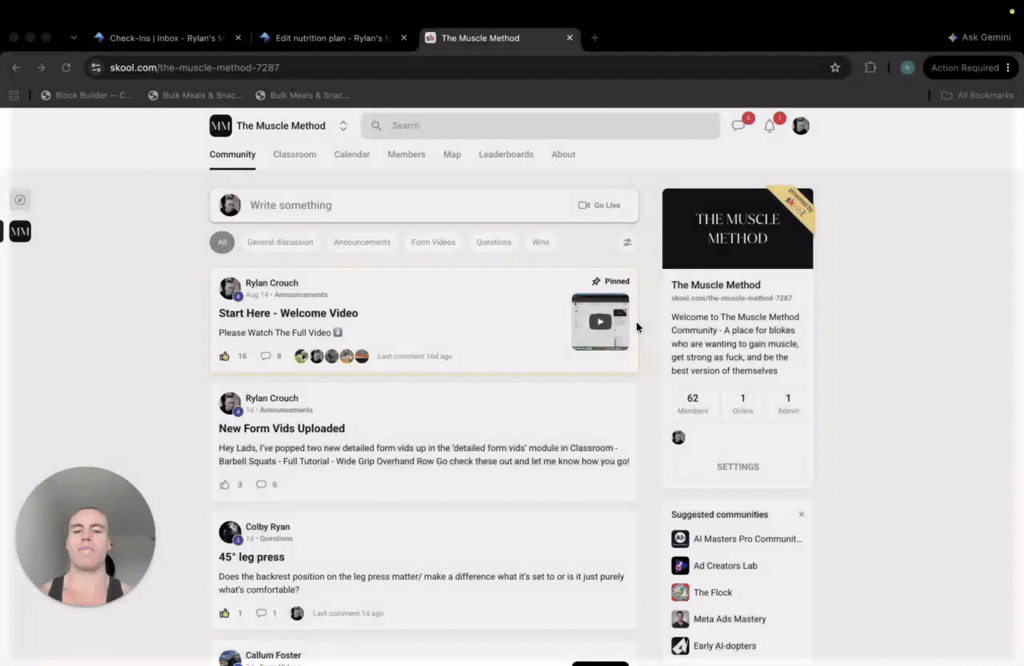Click The Muscle Method banner image
Image resolution: width=1024 pixels, height=666 pixels.
[738, 229]
